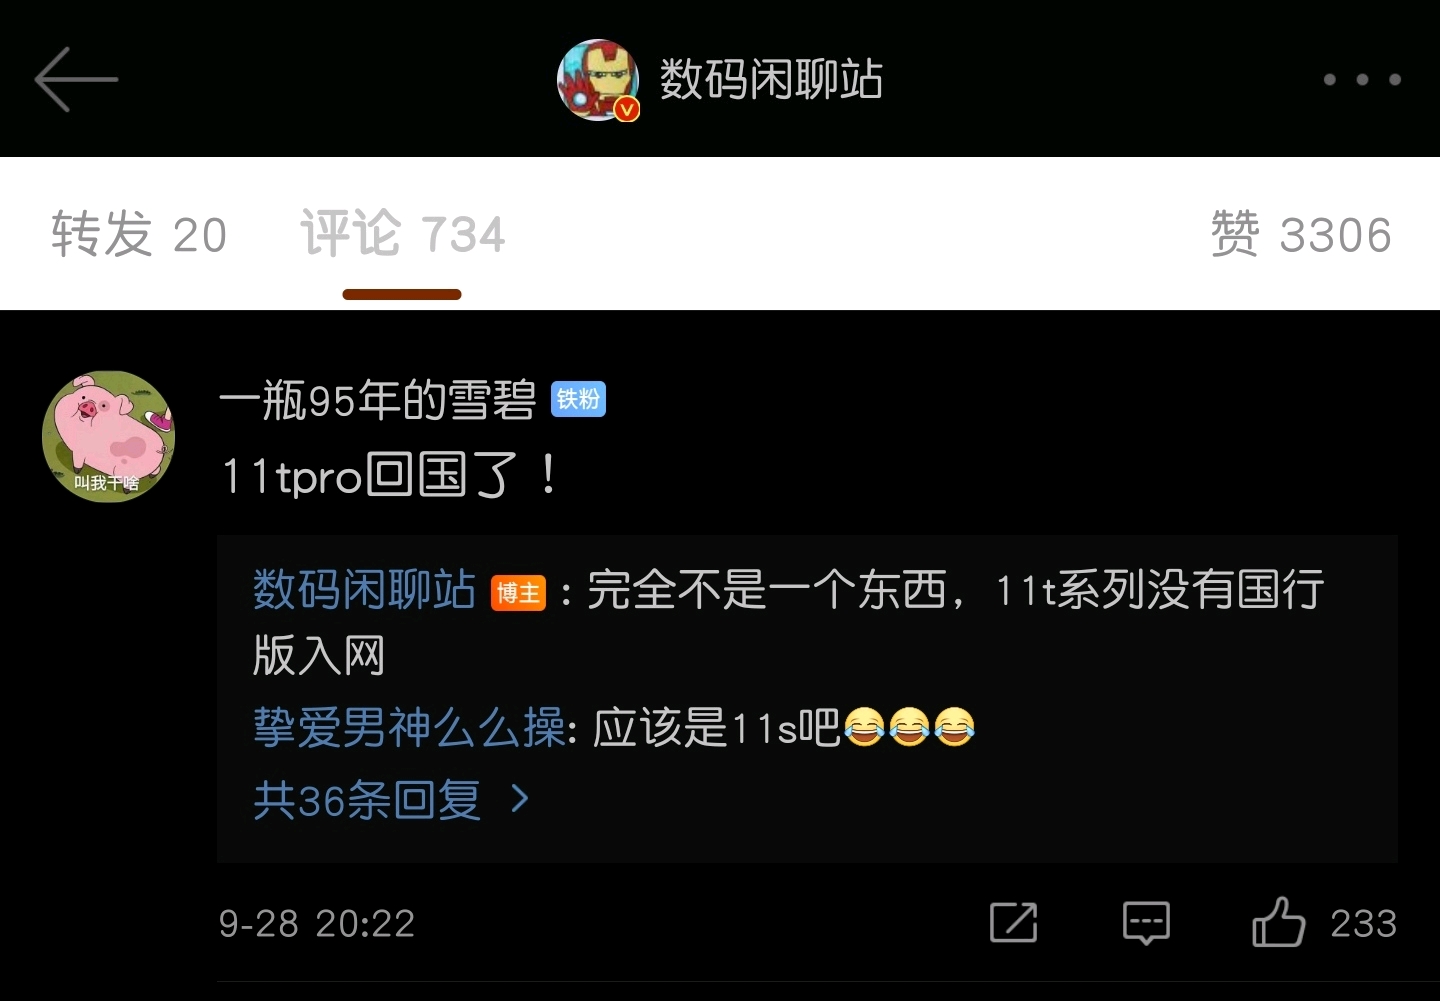Tap the 233 like count
This screenshot has width=1440, height=1001.
[1364, 923]
